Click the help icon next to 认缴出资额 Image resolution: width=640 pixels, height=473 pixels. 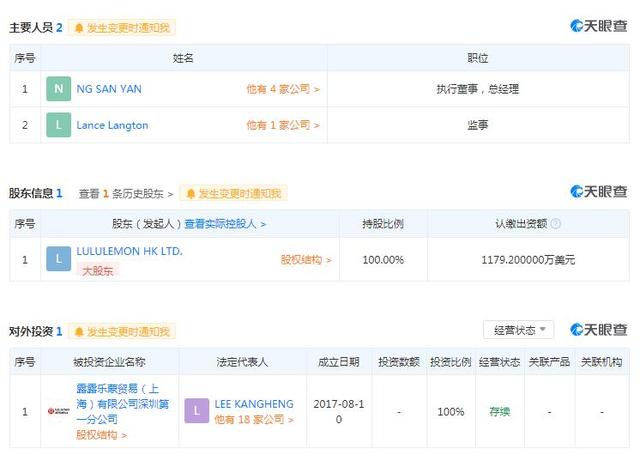click(556, 224)
